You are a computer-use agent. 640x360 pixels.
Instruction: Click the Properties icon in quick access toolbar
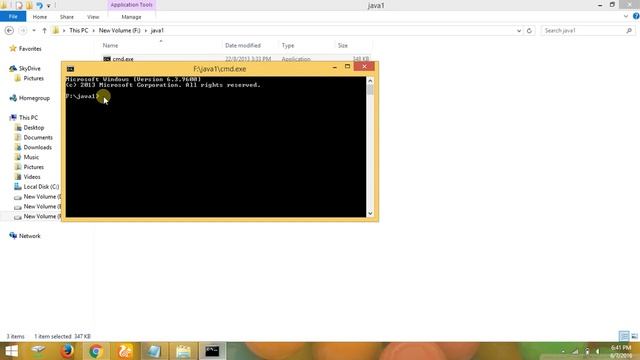pyautogui.click(x=19, y=5)
